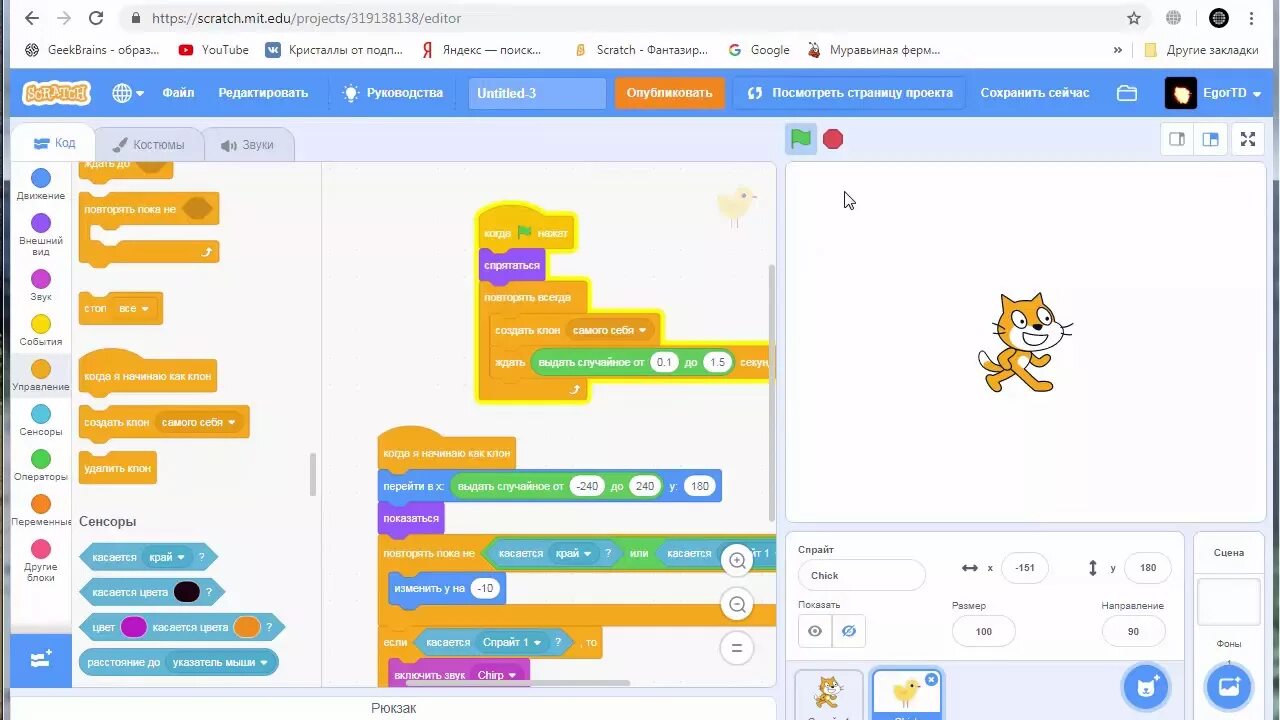Screen dimensions: 1280x720
Task: Pick the purple color swatch in цвет block
Action: click(x=133, y=627)
